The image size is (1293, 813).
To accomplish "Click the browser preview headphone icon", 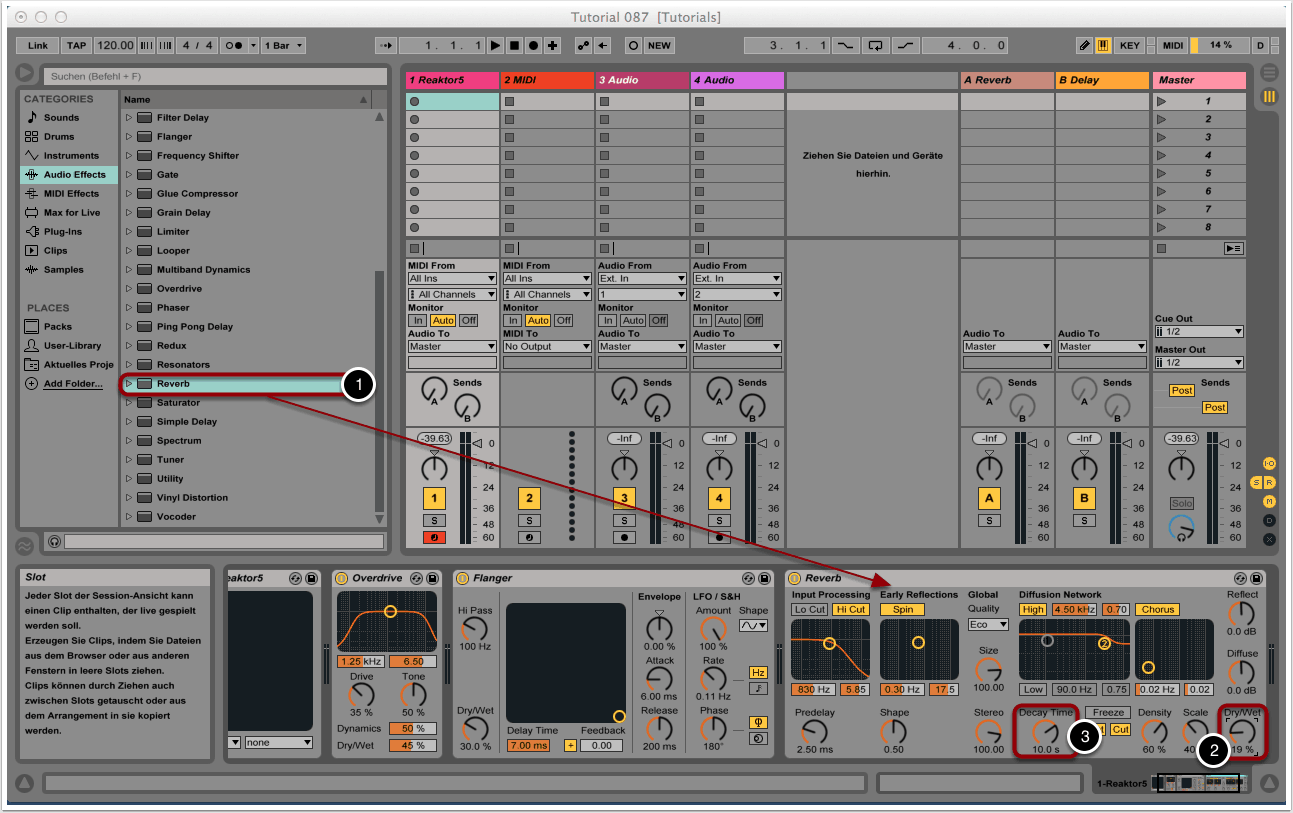I will (54, 541).
